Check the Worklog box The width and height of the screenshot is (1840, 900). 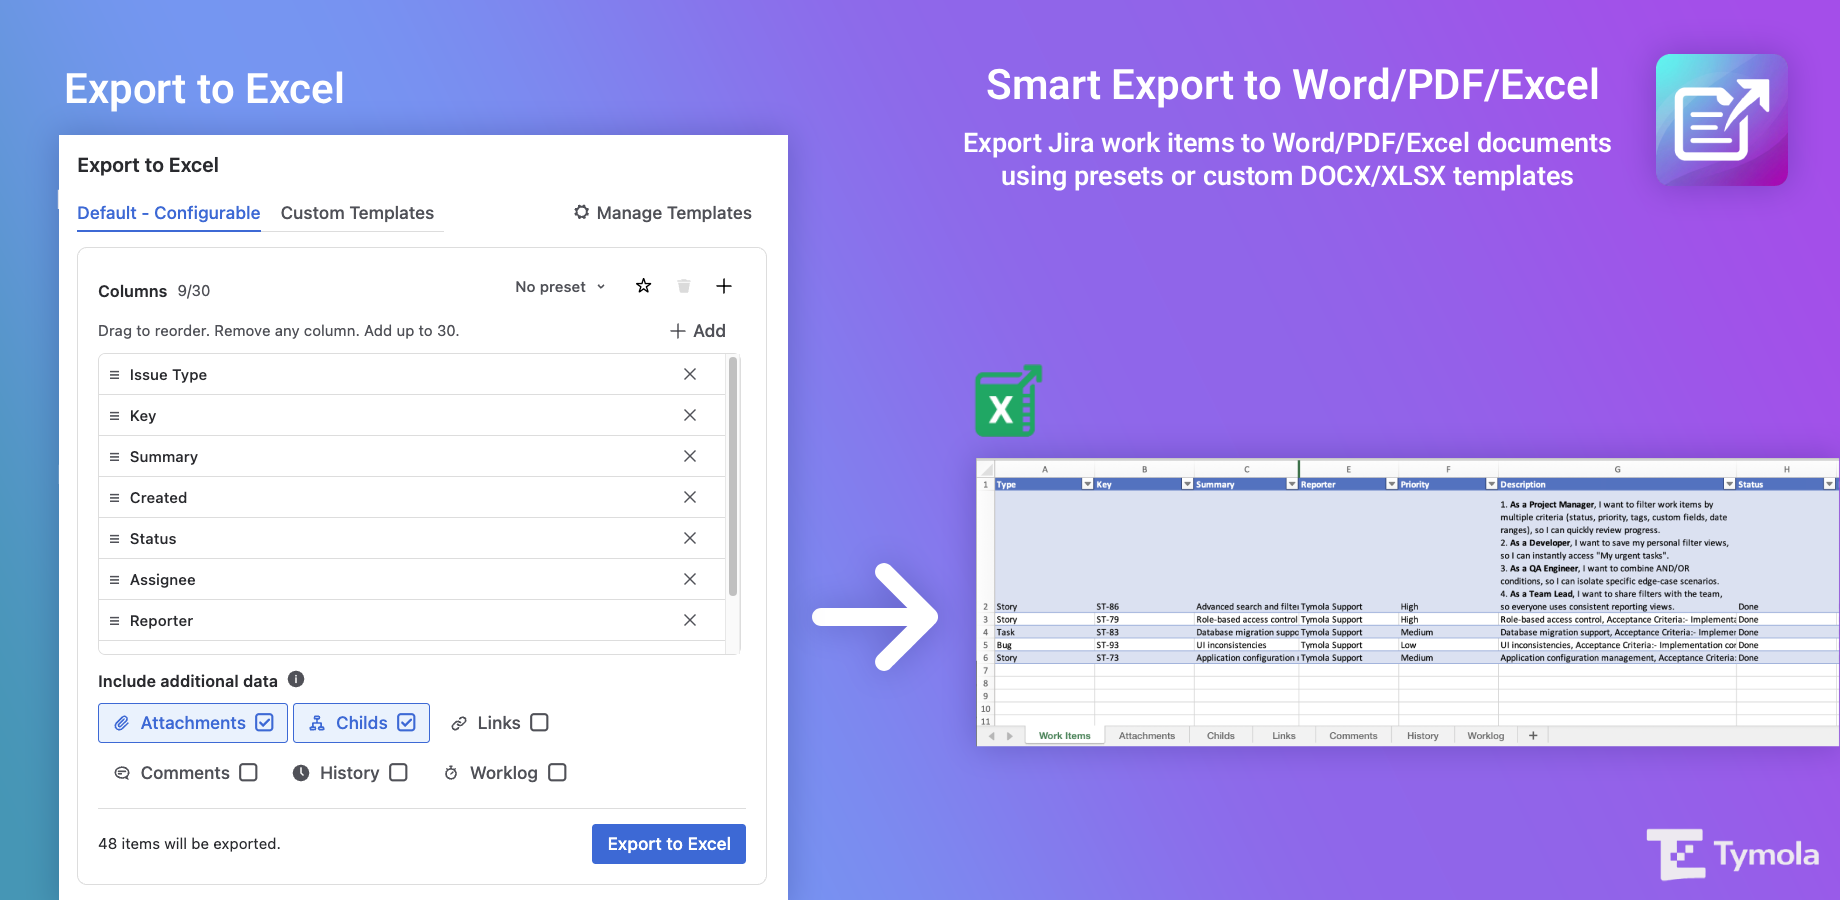click(558, 772)
